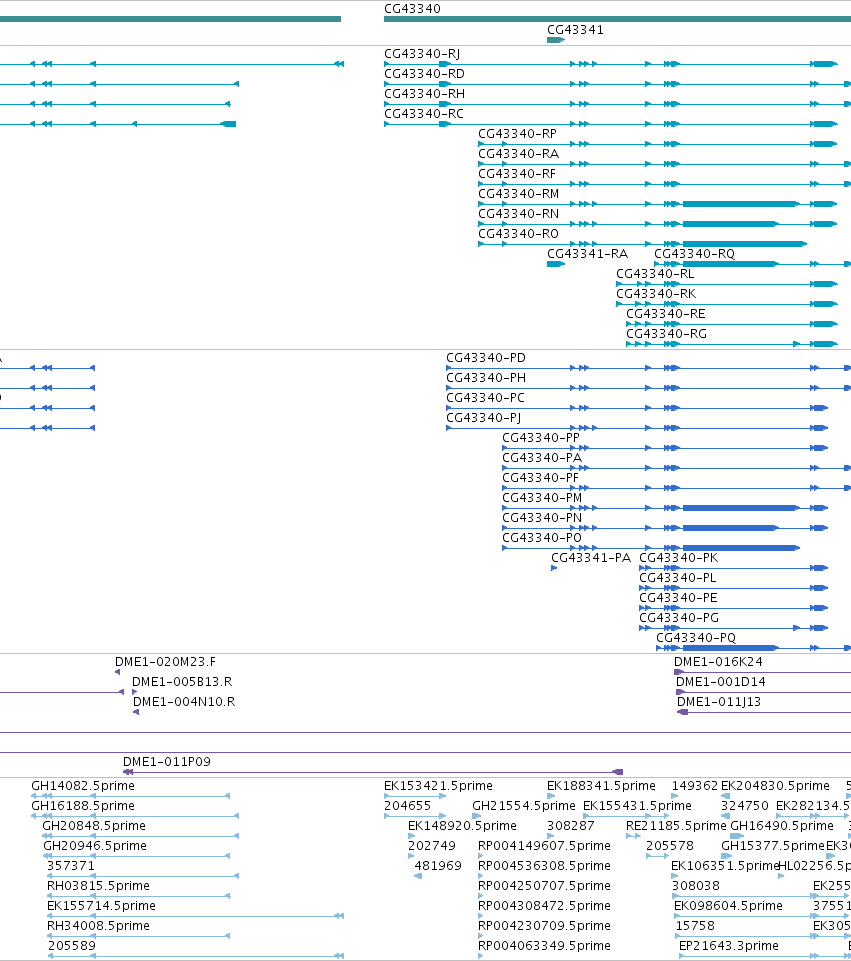This screenshot has height=961, width=851.
Task: Select transcript CG43340-RH
Action: pos(424,94)
